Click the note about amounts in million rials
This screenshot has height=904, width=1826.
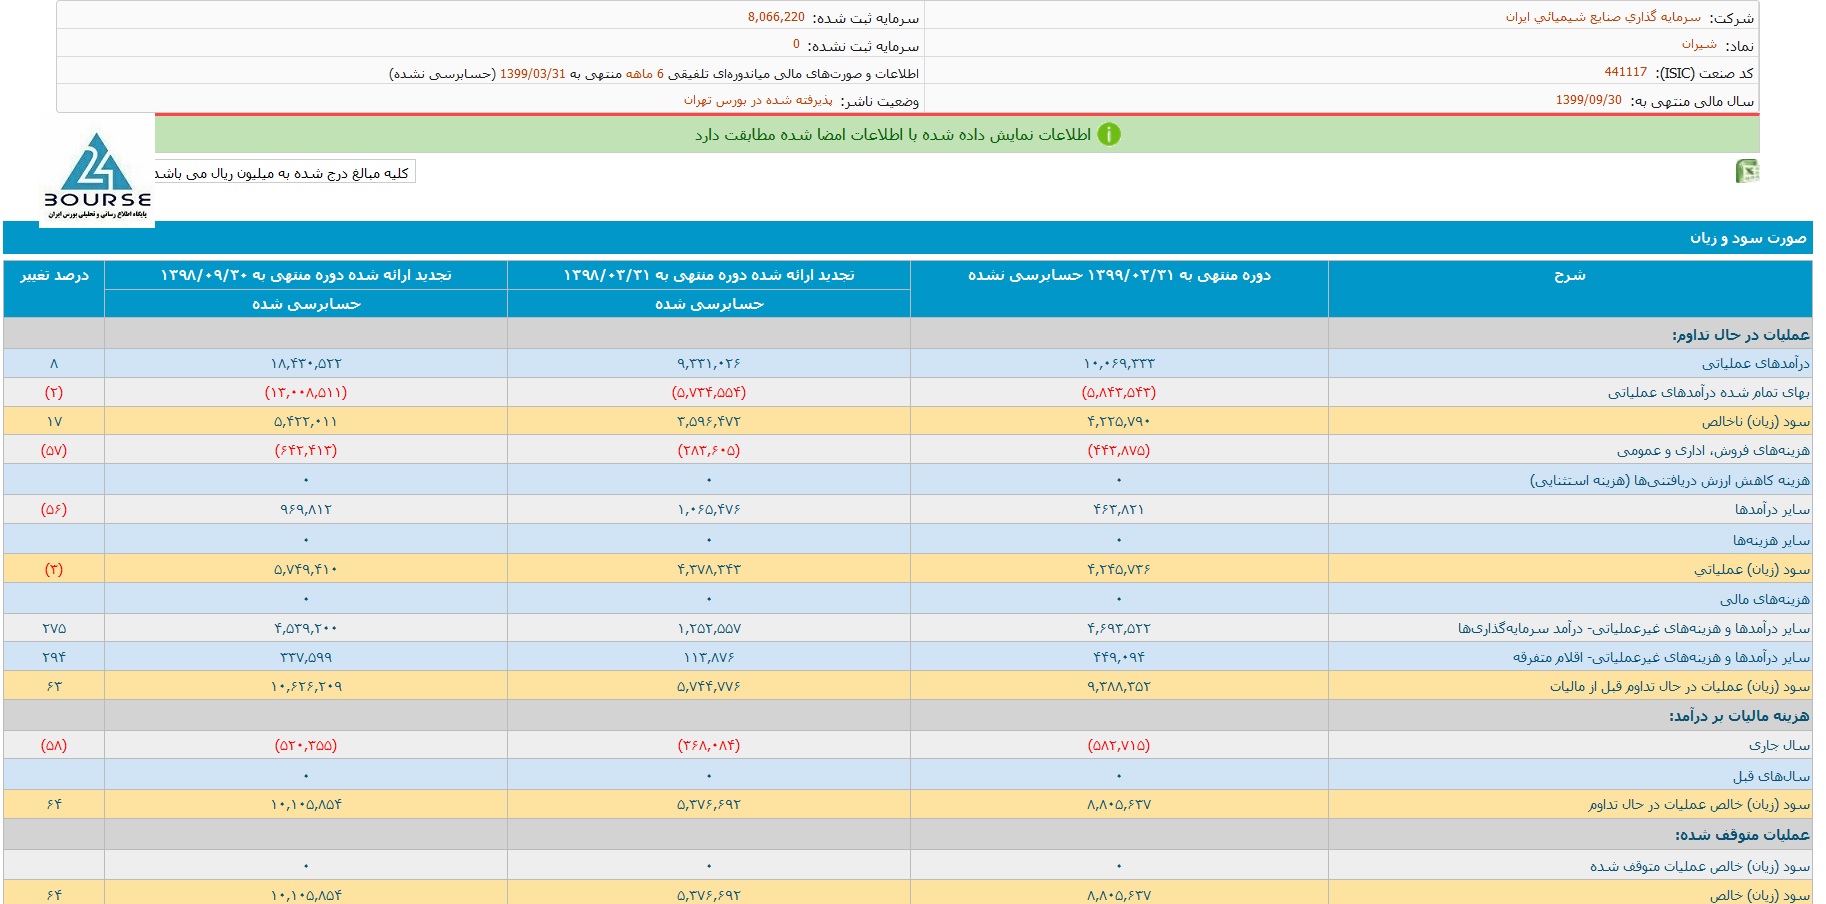[284, 173]
